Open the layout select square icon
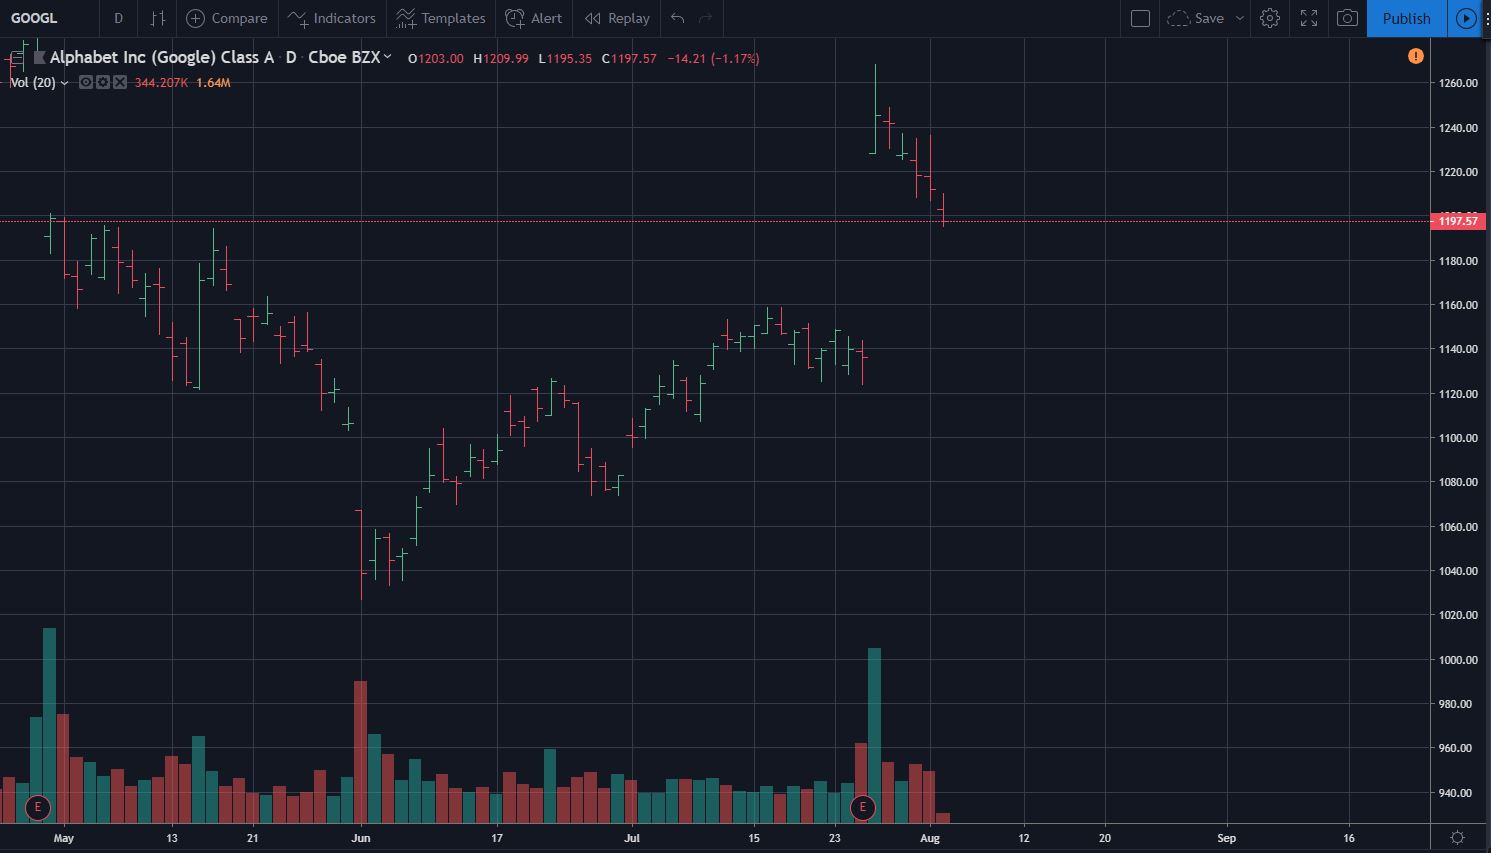The width and height of the screenshot is (1491, 853). pos(1140,18)
